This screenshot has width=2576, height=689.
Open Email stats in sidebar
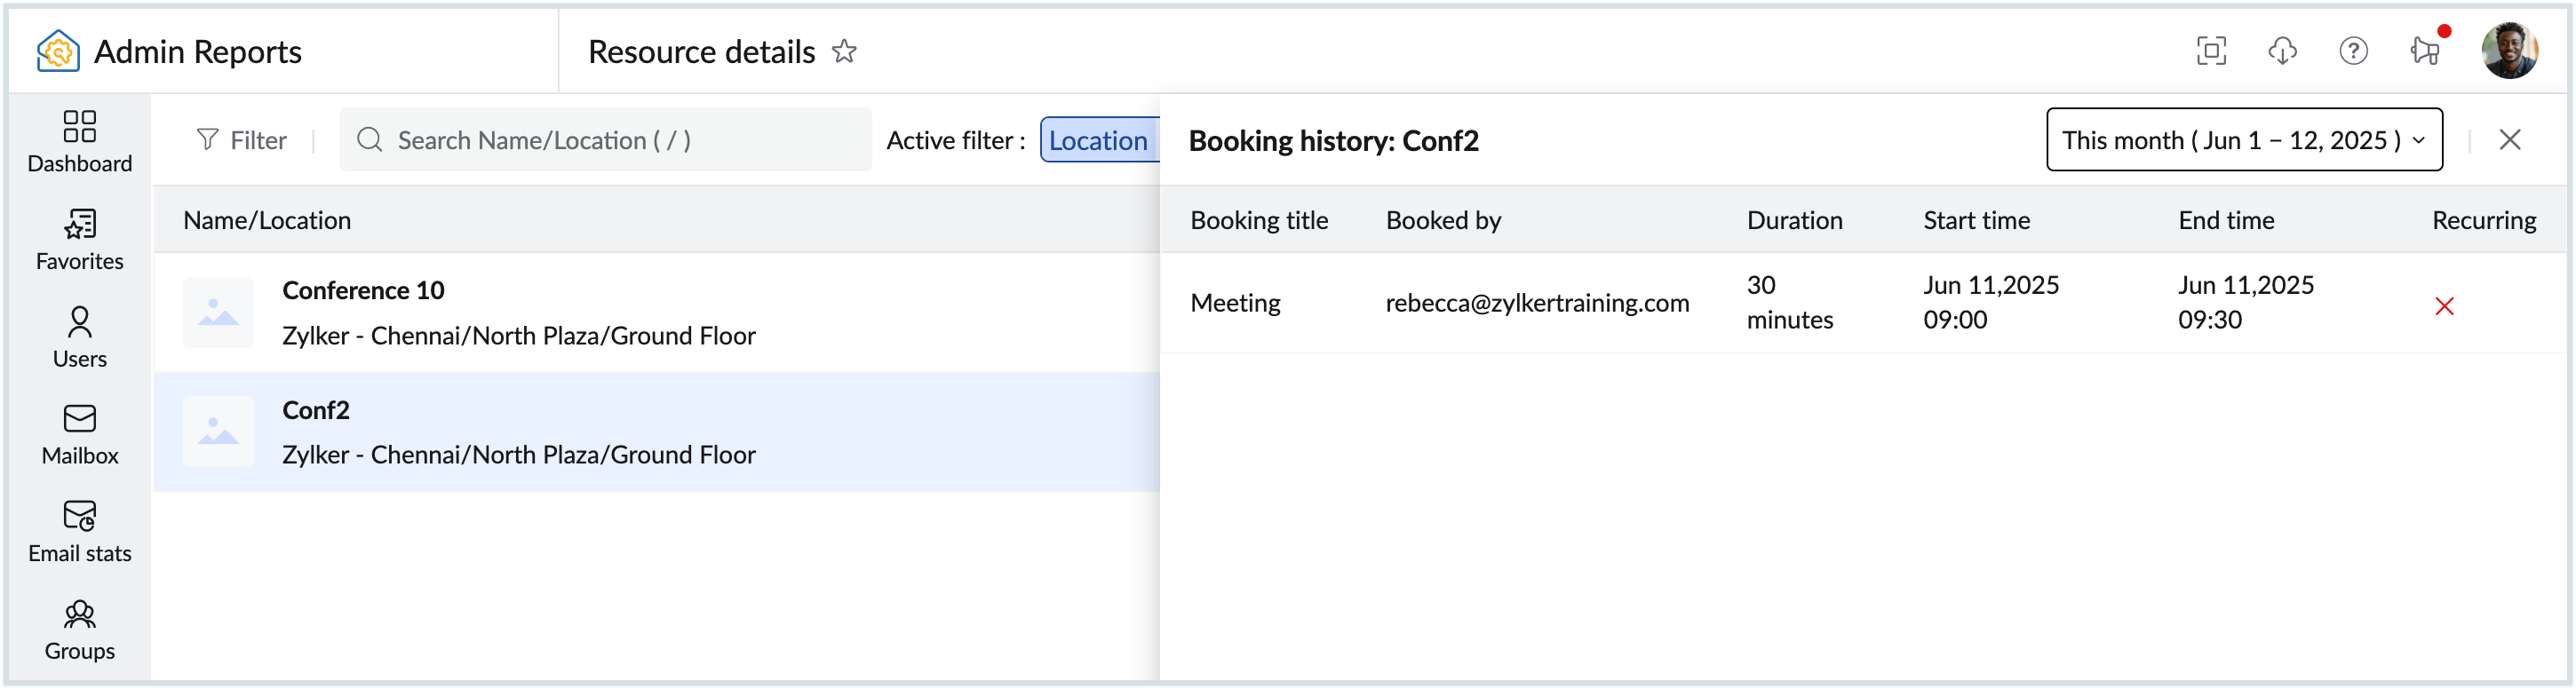pos(79,532)
